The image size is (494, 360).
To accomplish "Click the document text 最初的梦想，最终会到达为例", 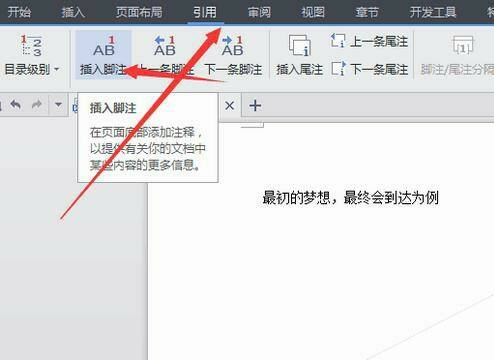I will [350, 198].
